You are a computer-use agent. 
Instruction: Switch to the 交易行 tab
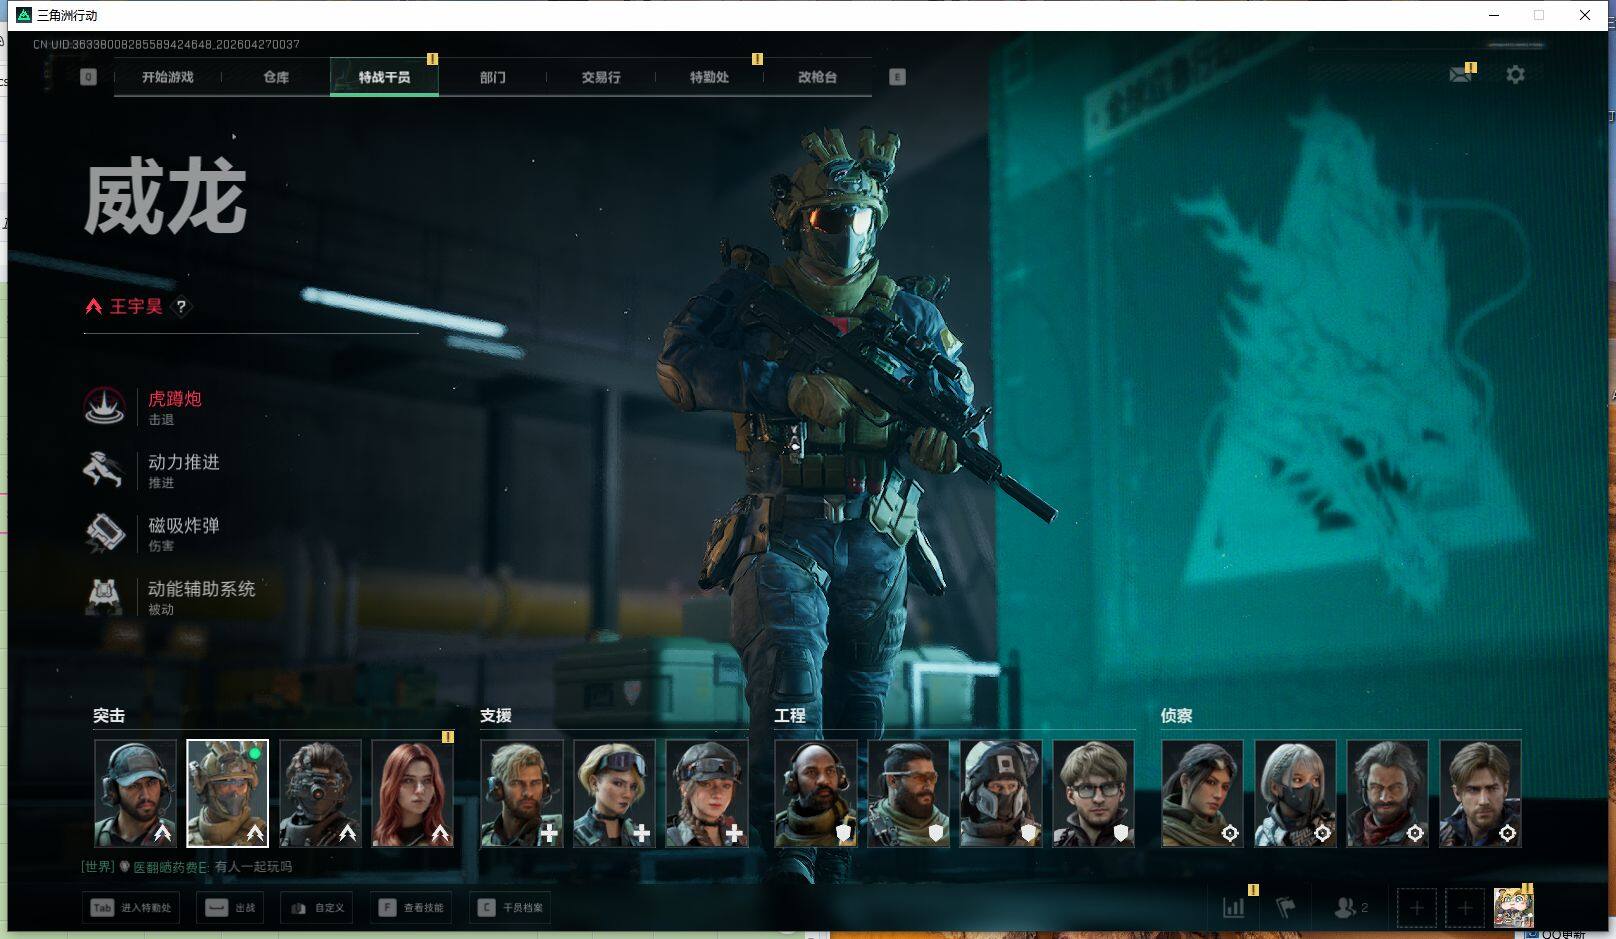(601, 77)
